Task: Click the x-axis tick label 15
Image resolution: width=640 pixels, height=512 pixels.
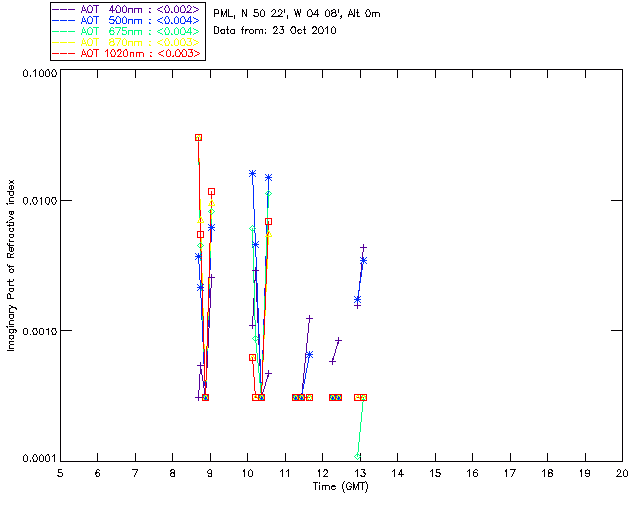Action: [435, 473]
